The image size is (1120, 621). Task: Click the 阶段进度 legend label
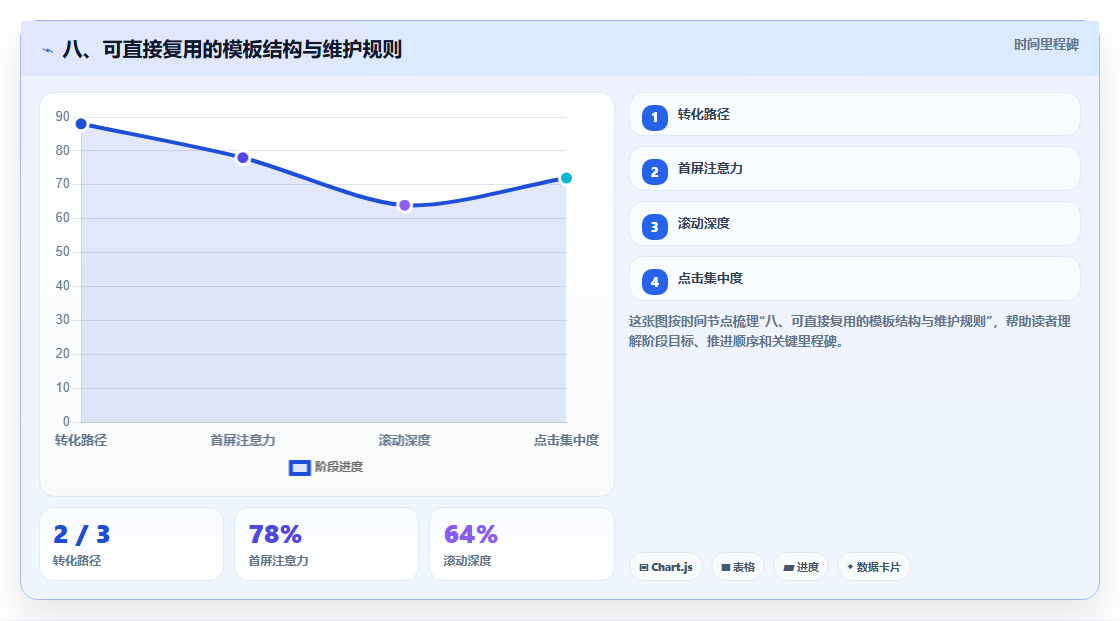point(339,467)
